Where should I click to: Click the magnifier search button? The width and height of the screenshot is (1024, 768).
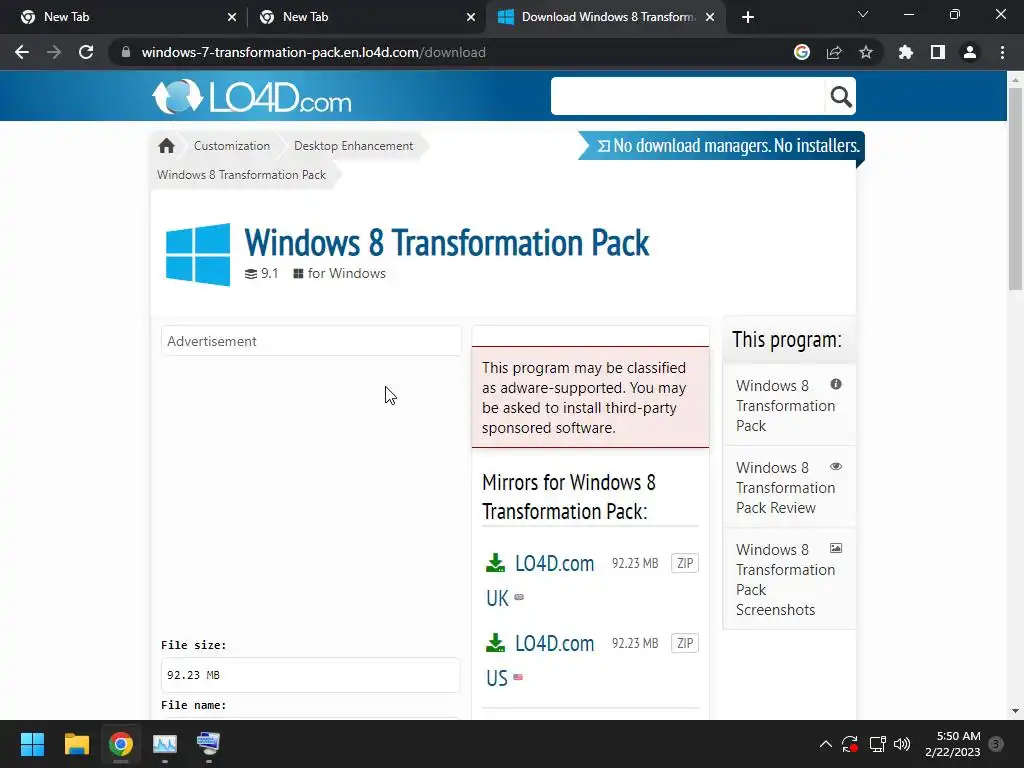point(840,97)
